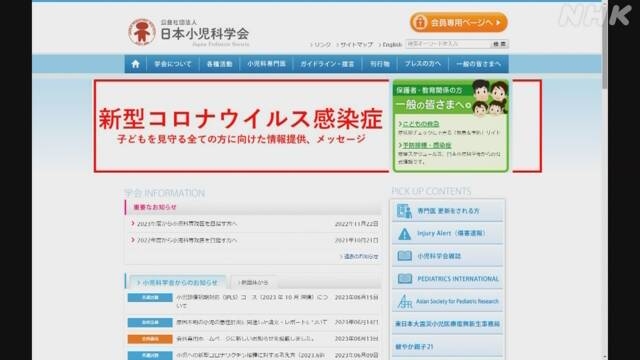
Task: Click the page vertical scrollbar thumb
Action: 604,45
